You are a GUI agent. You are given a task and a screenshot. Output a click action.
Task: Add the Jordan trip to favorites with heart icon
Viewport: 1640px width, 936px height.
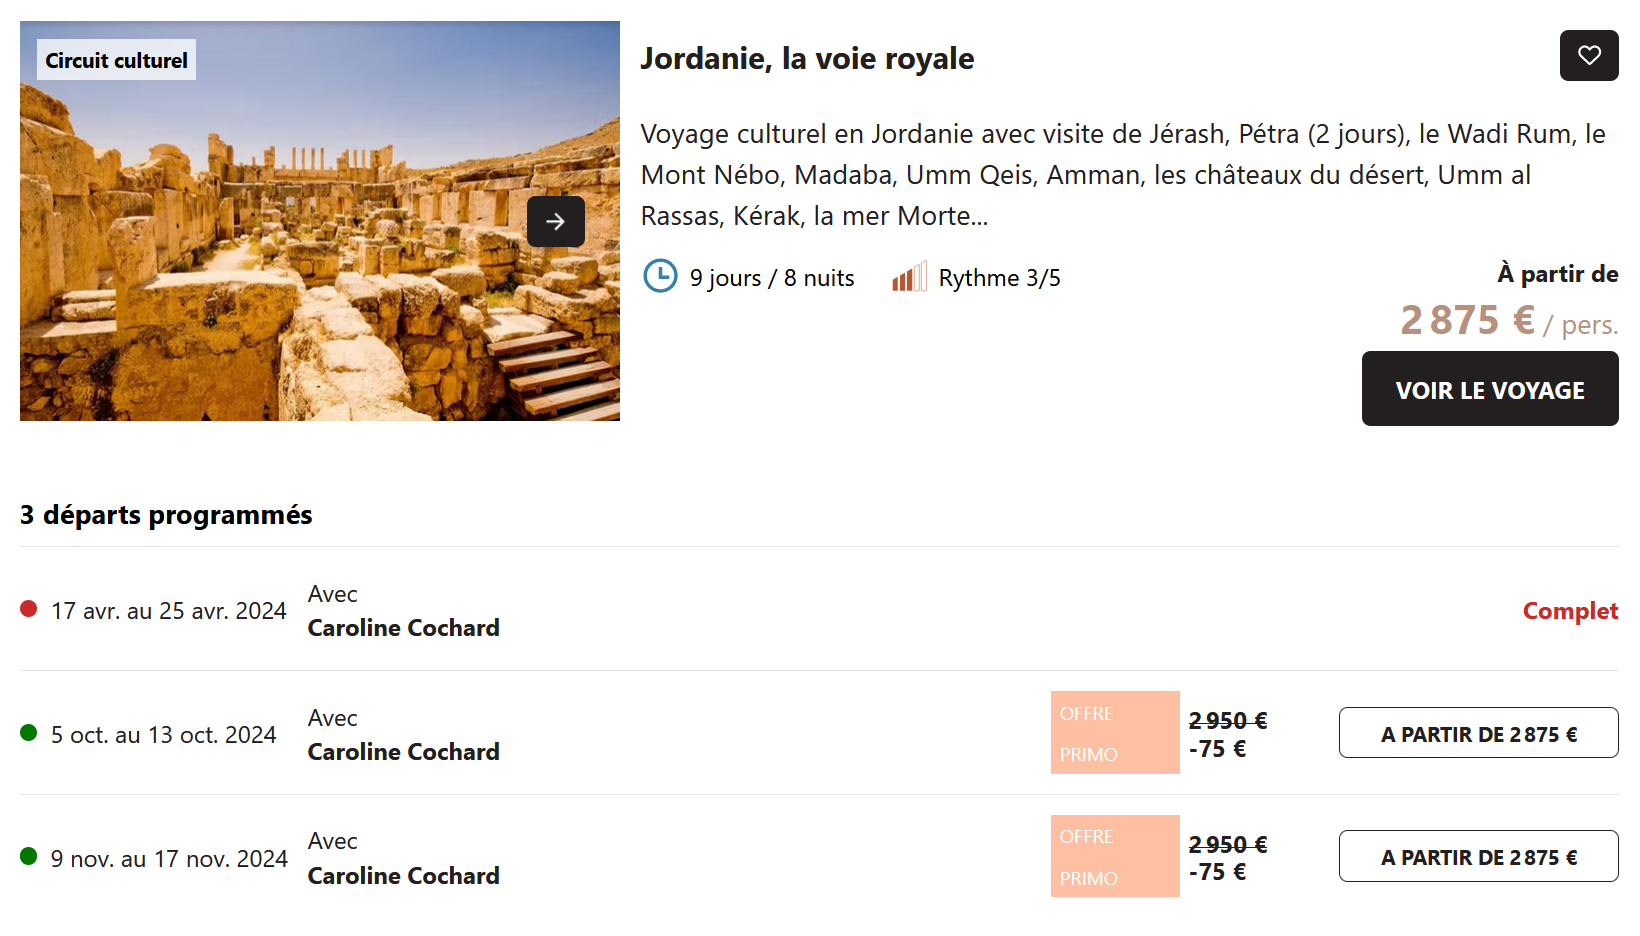(1589, 56)
